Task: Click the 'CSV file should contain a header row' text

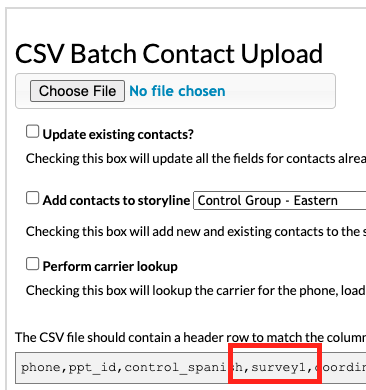Action: click(x=190, y=337)
